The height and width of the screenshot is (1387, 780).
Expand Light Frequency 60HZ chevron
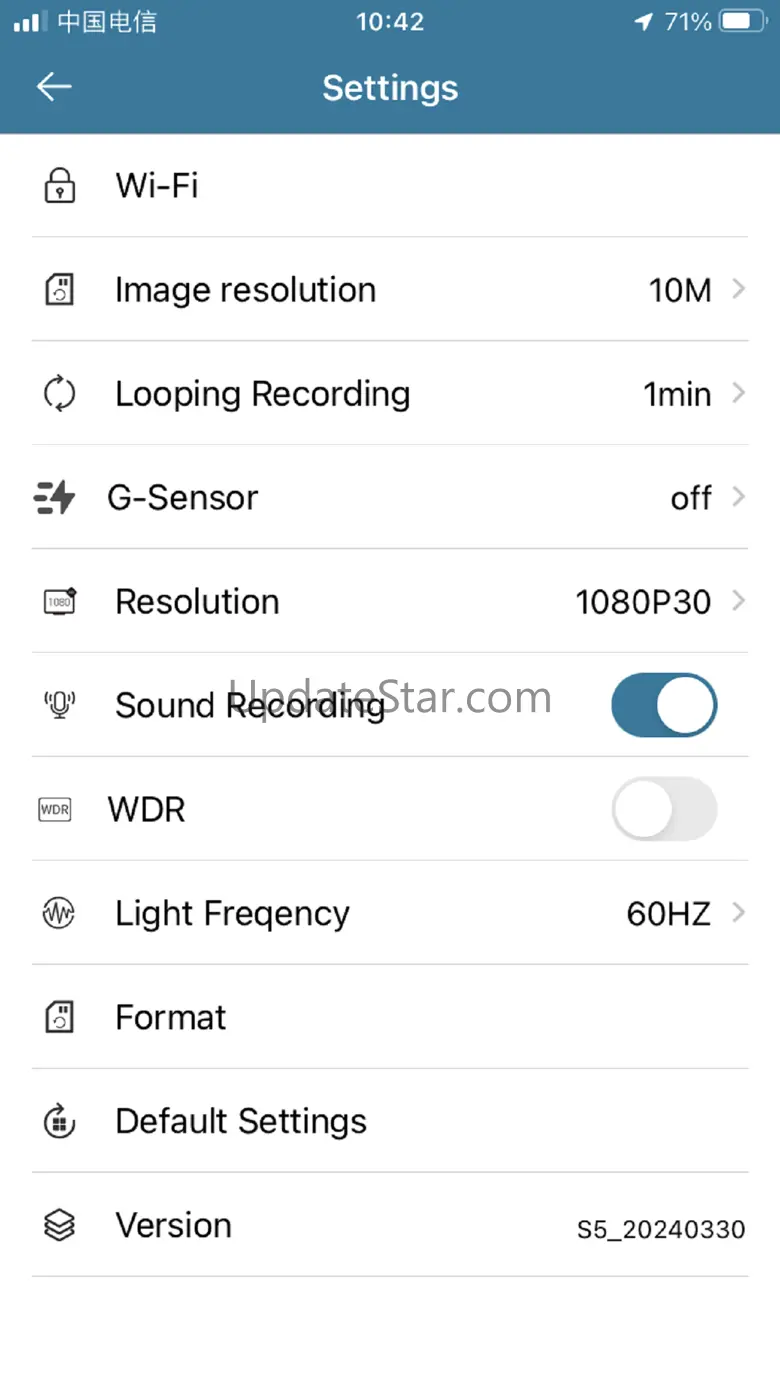pos(738,913)
